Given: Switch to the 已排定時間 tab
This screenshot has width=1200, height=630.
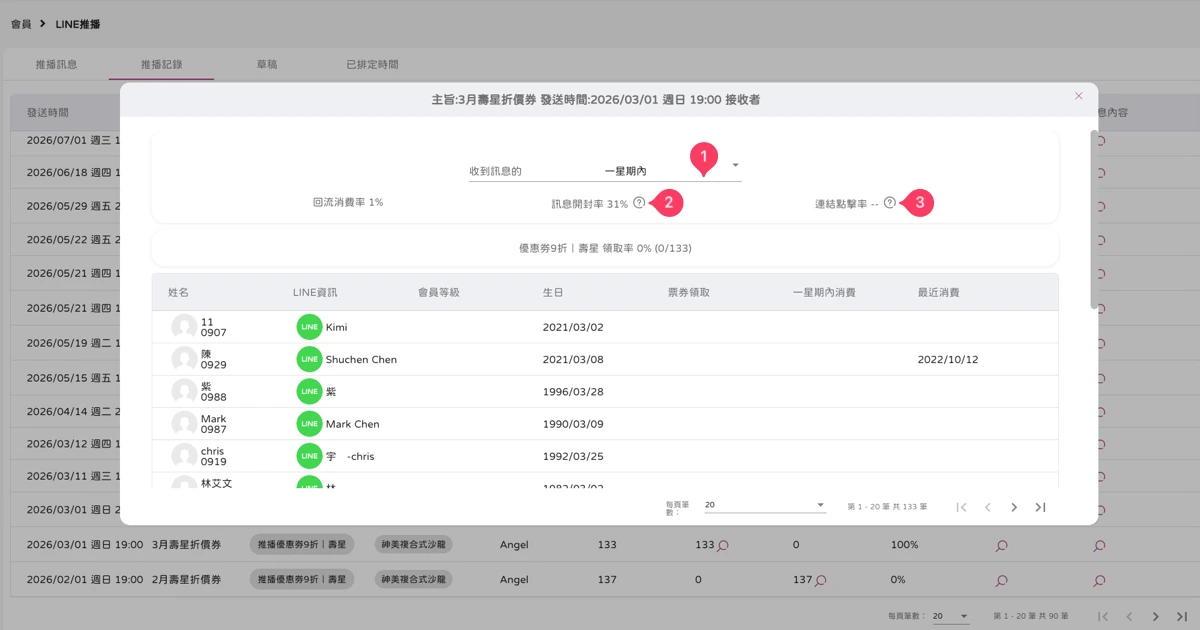Looking at the screenshot, I should click(x=372, y=64).
